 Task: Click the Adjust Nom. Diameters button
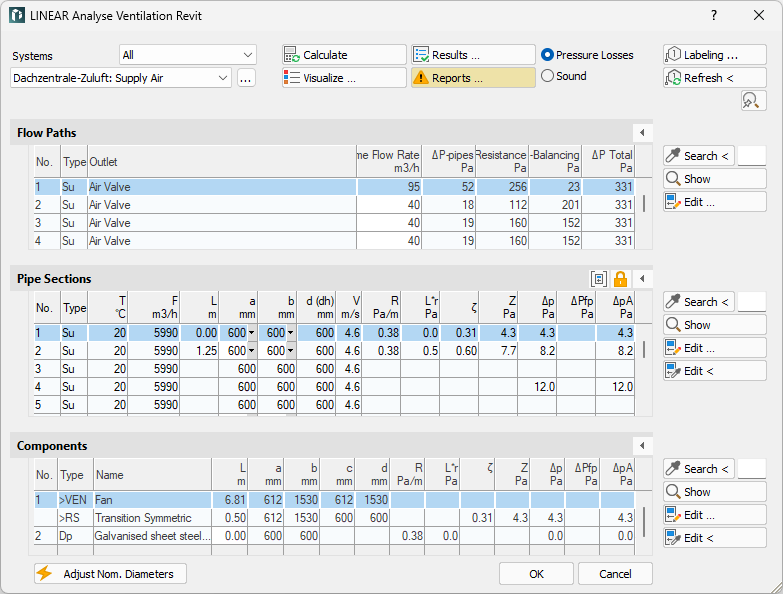point(110,574)
